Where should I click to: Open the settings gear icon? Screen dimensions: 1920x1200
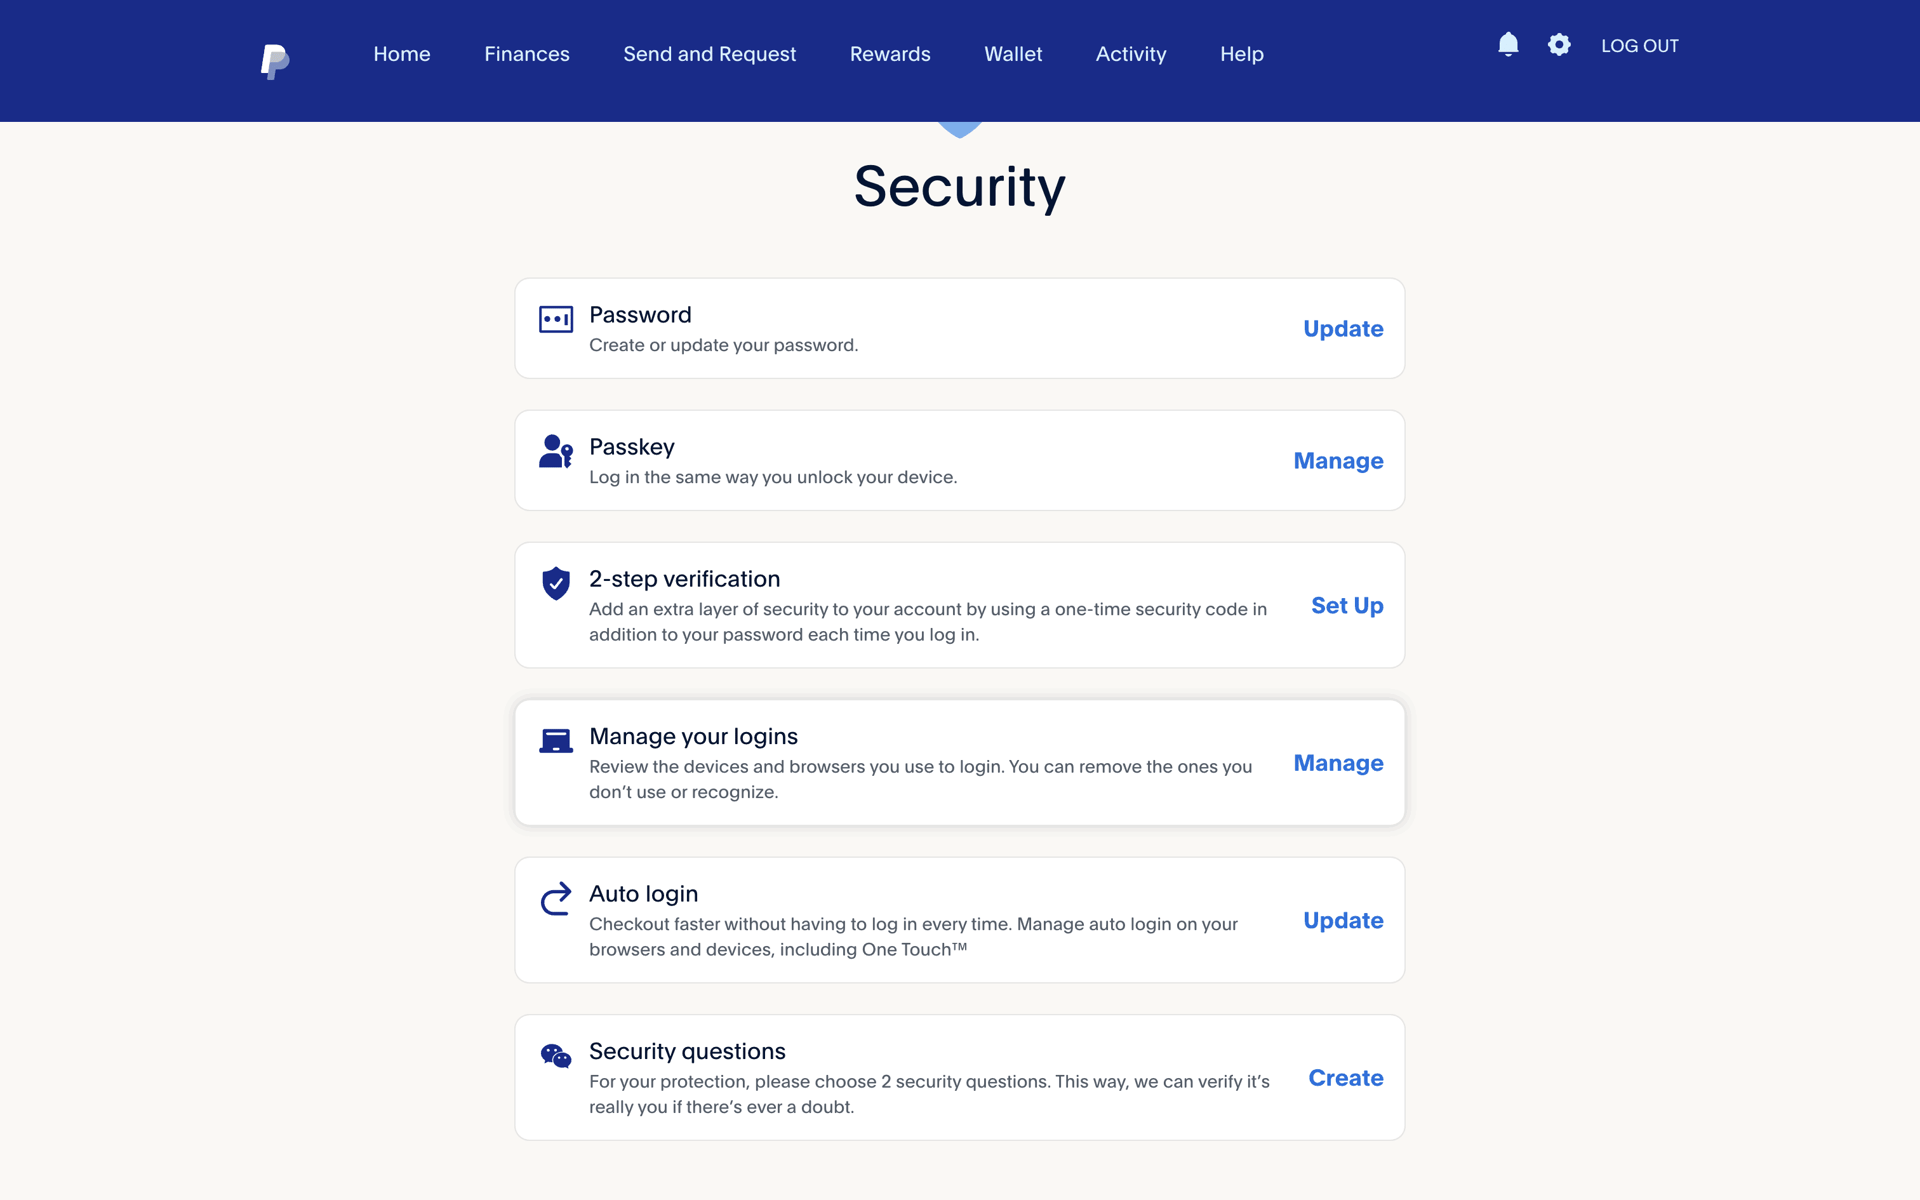coord(1559,45)
